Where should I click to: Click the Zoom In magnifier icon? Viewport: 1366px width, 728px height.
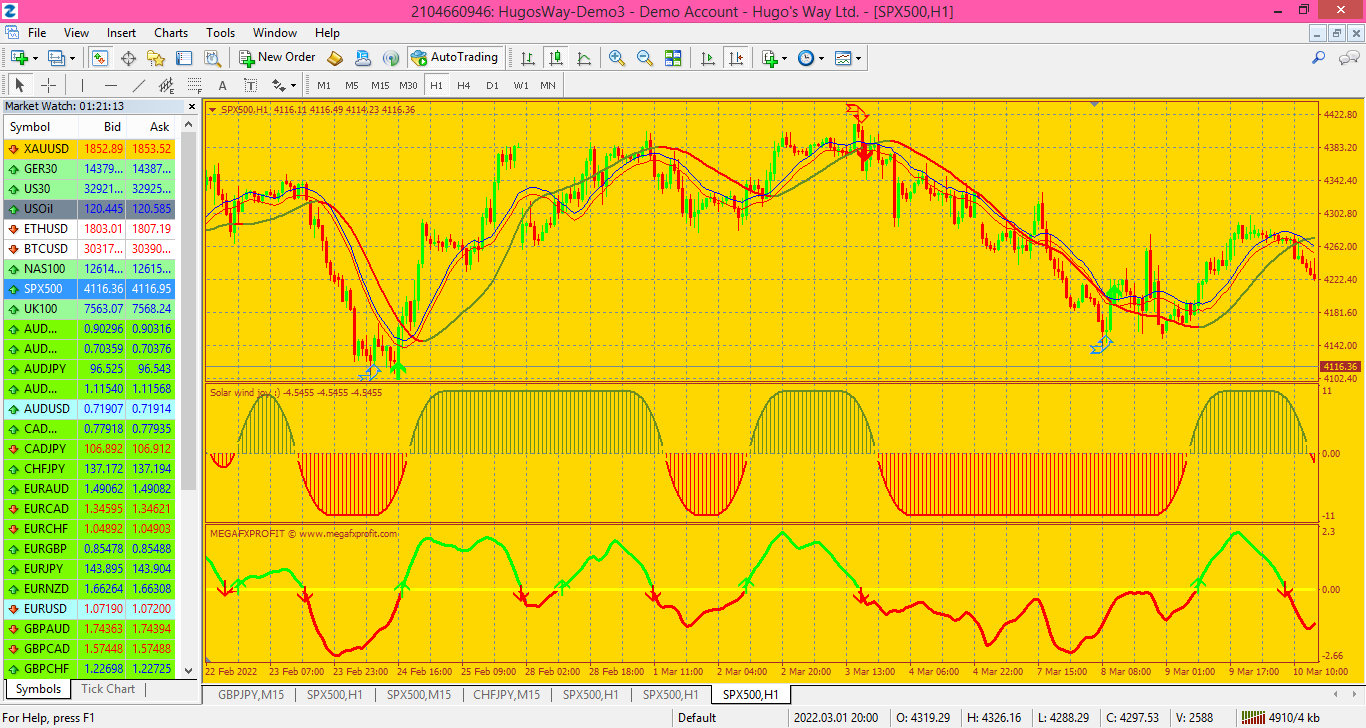616,58
